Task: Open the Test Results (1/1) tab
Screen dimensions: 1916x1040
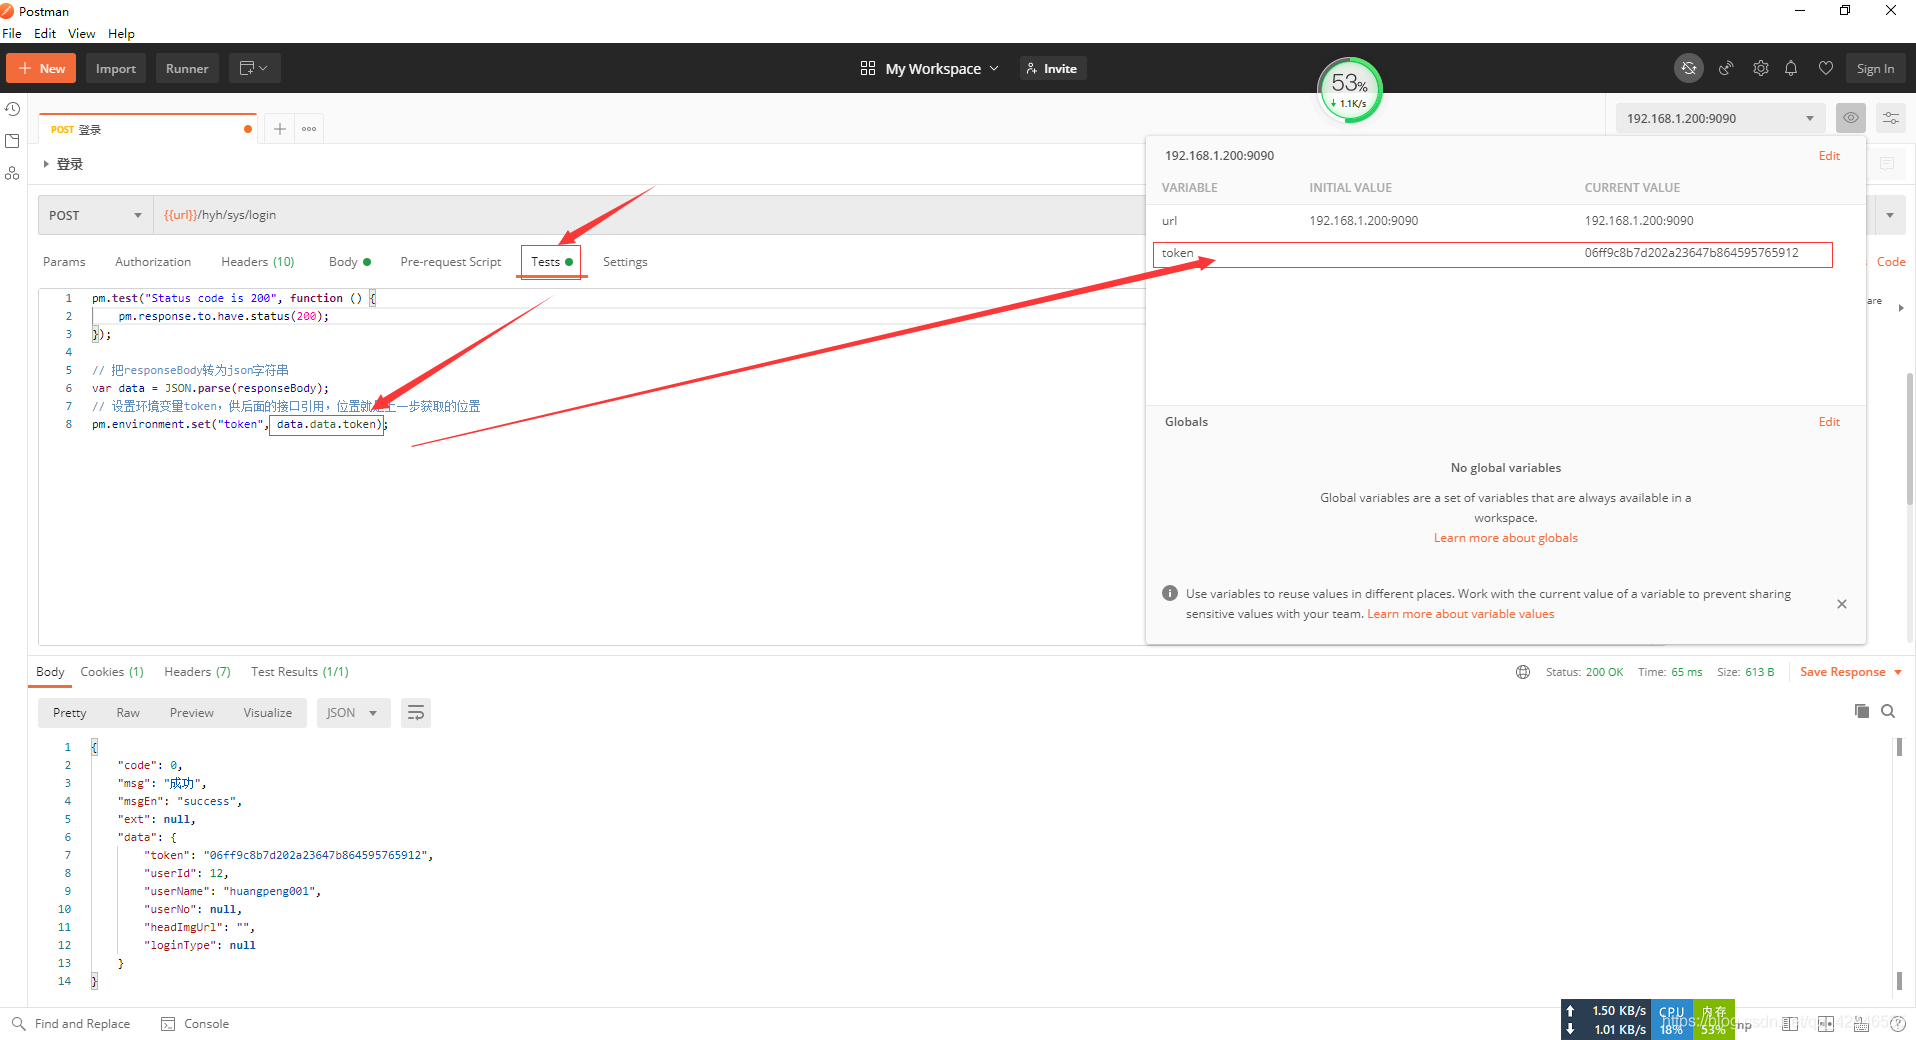Action: point(300,672)
